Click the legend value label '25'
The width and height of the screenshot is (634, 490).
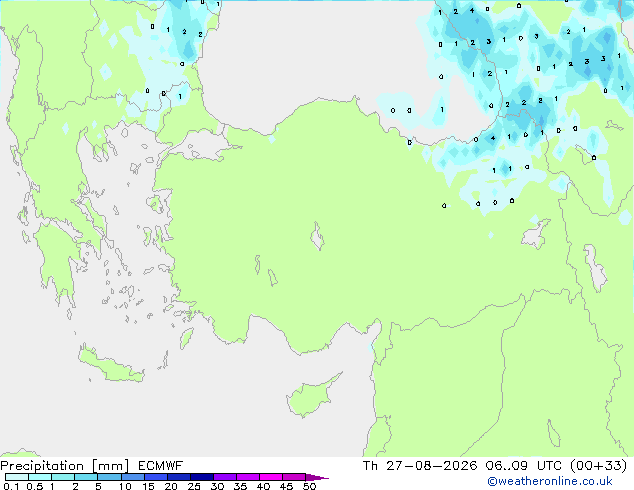click(x=194, y=486)
